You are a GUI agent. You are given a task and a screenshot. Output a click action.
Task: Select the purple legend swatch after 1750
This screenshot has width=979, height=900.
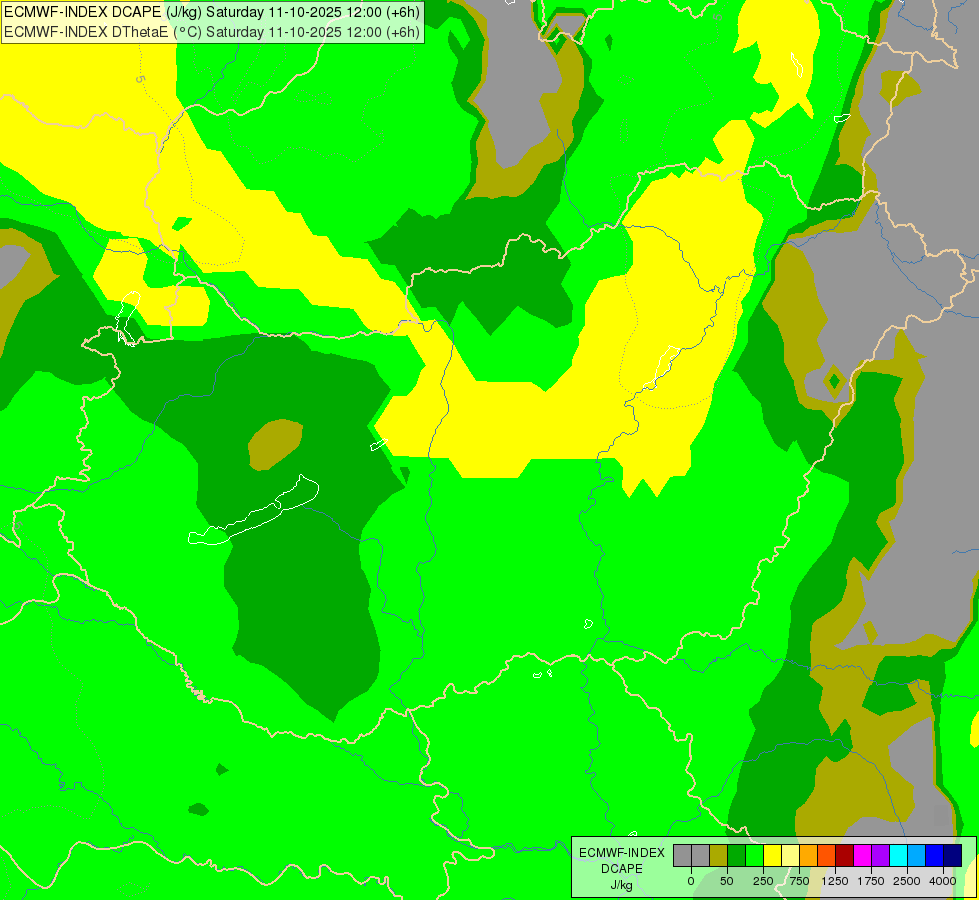(880, 856)
